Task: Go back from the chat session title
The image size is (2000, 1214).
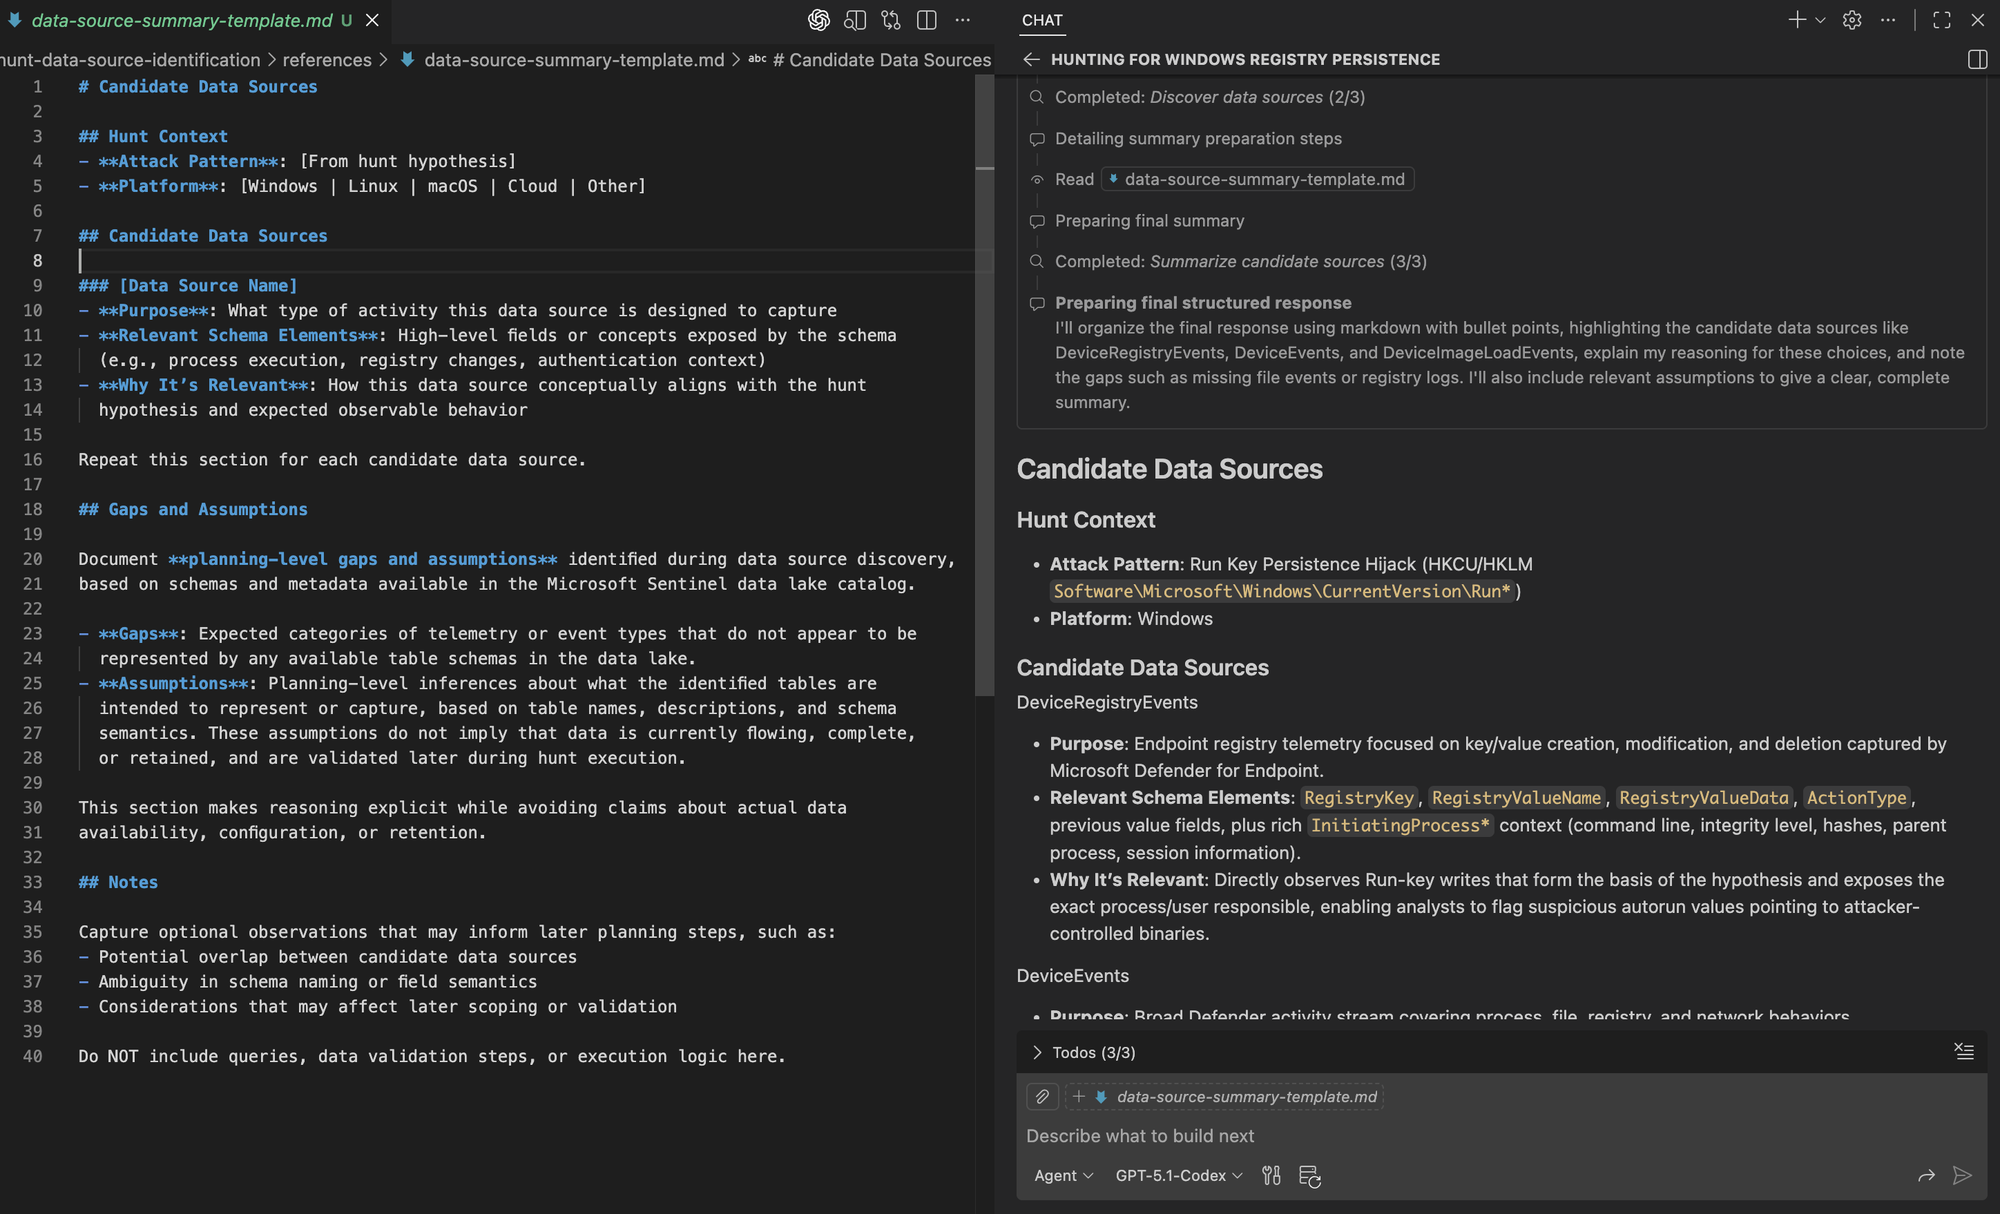Action: (1031, 60)
